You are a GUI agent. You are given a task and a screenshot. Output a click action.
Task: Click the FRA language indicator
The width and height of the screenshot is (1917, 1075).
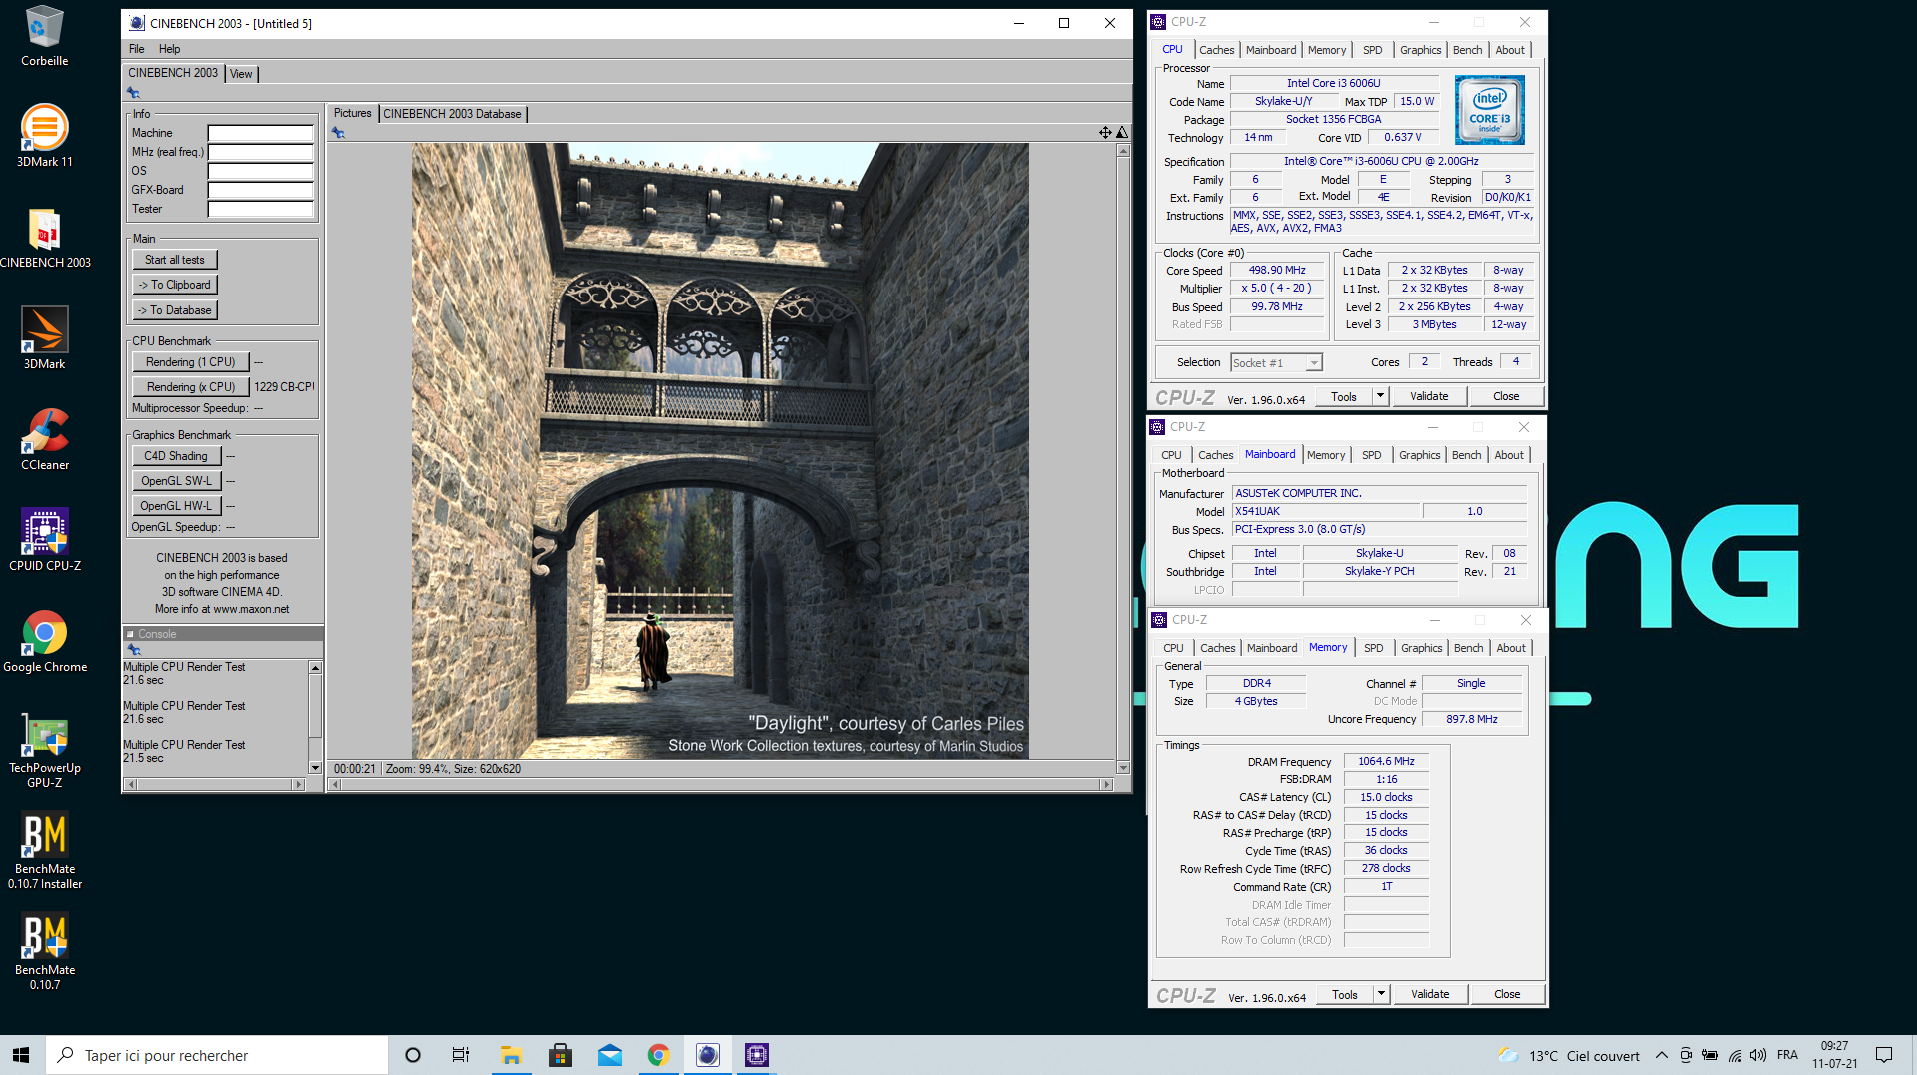point(1787,1055)
